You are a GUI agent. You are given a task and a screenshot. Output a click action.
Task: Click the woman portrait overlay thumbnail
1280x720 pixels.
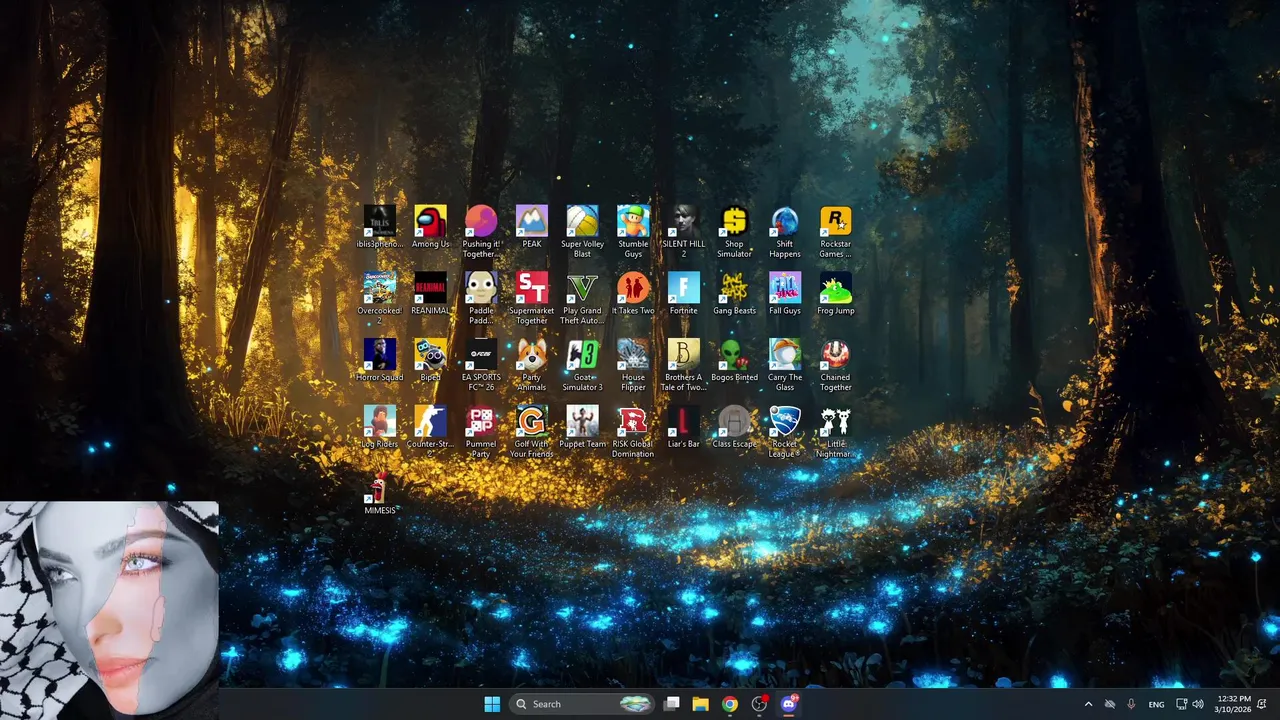pyautogui.click(x=109, y=610)
